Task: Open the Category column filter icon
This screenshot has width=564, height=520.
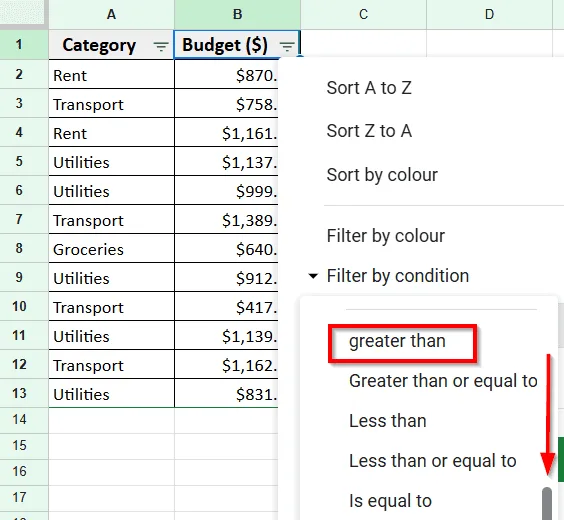Action: click(x=161, y=46)
